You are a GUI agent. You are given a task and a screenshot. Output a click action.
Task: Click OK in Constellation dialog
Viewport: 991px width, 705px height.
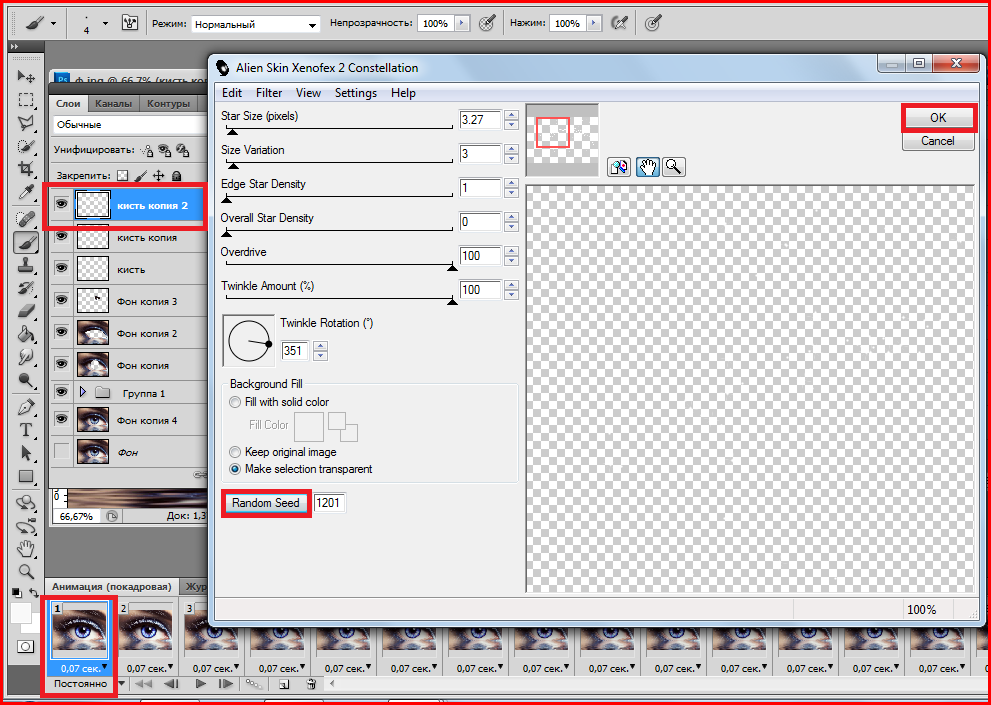tap(938, 118)
